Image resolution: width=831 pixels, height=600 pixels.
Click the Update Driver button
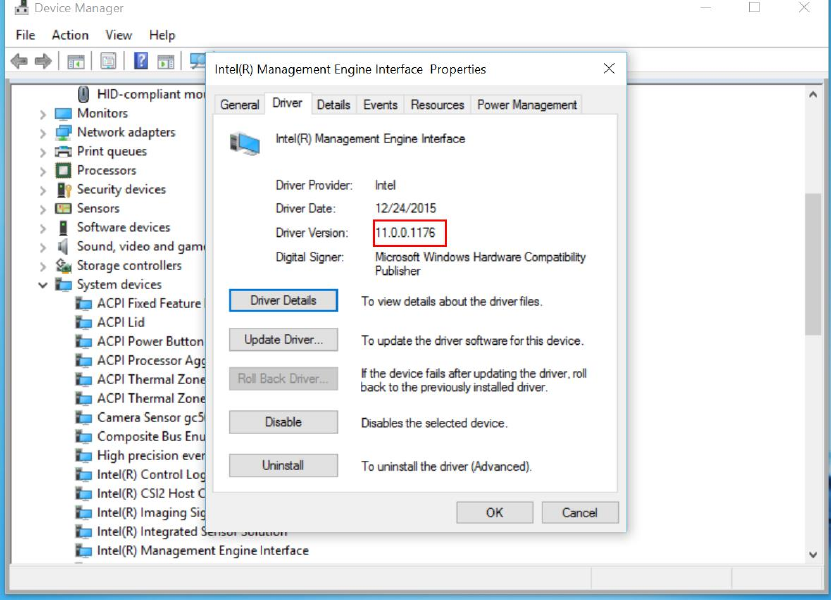coord(283,340)
